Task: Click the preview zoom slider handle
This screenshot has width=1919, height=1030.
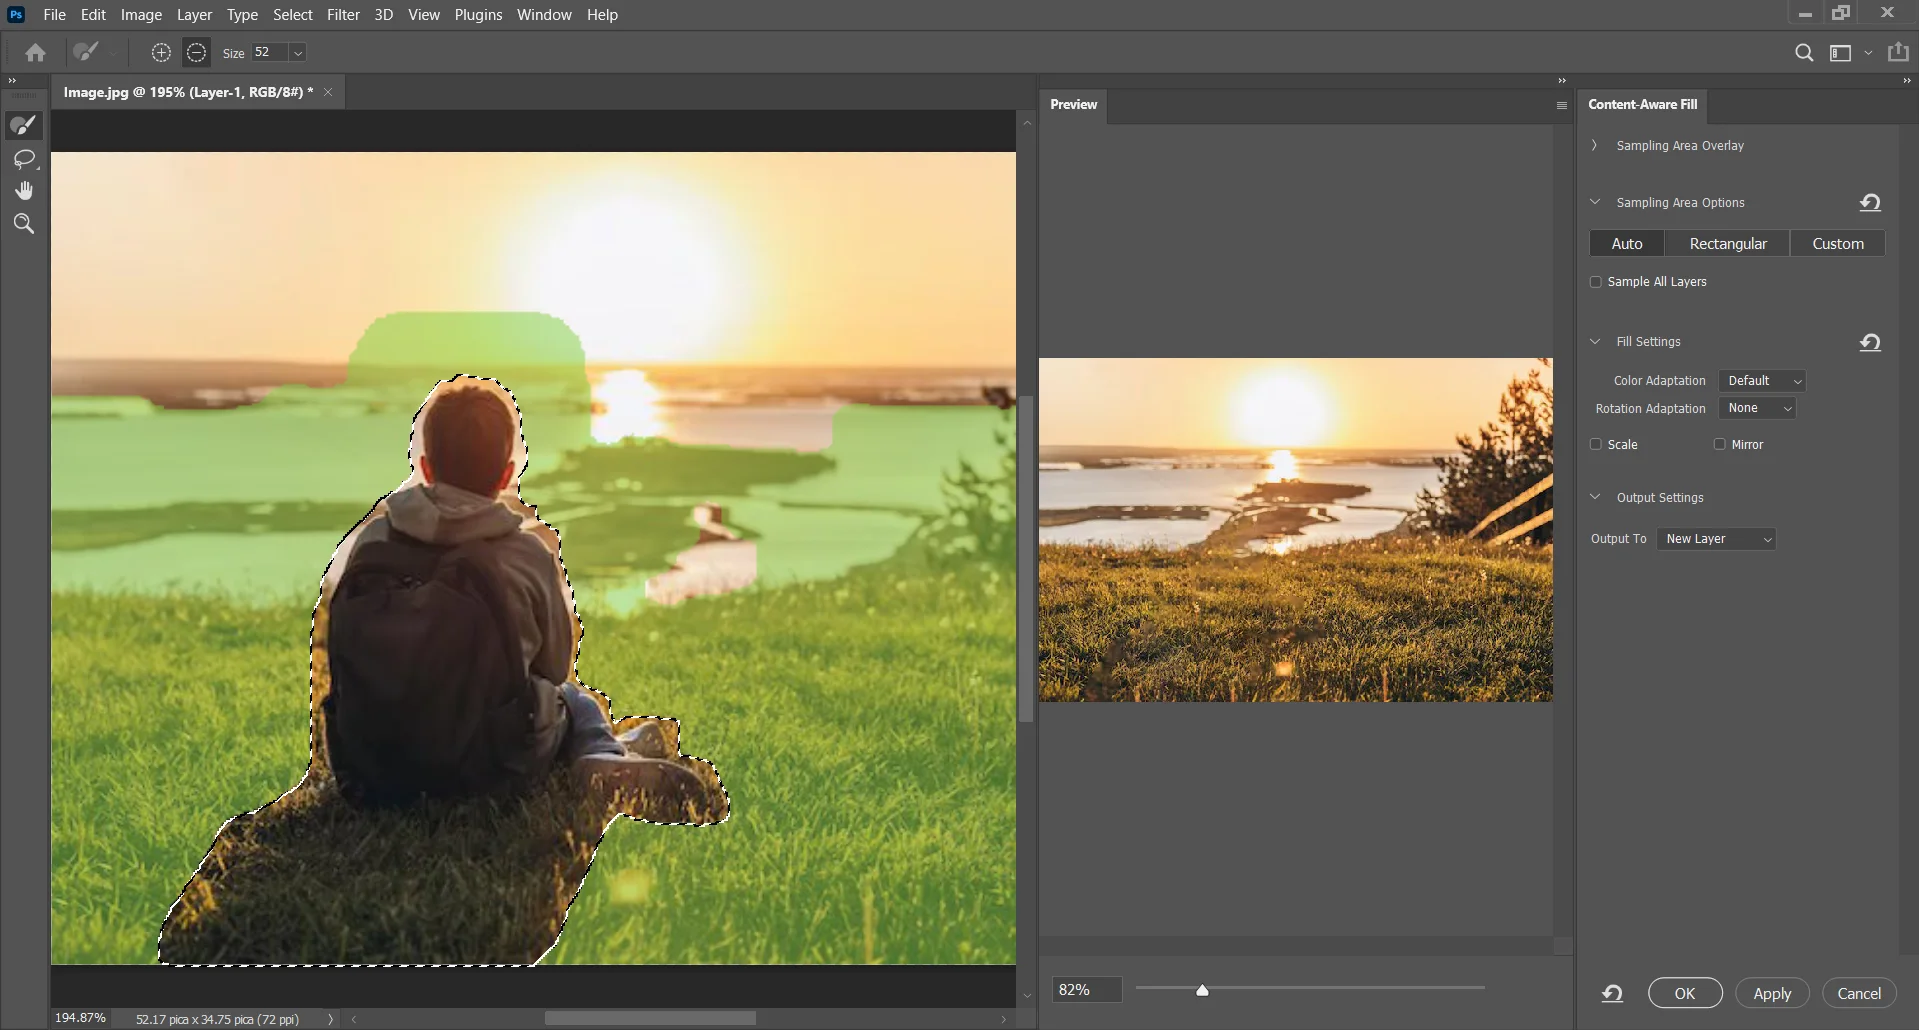Action: pos(1202,990)
